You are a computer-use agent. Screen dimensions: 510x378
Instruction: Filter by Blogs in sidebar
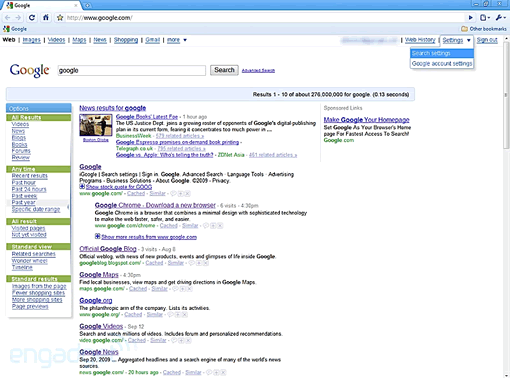[19, 138]
